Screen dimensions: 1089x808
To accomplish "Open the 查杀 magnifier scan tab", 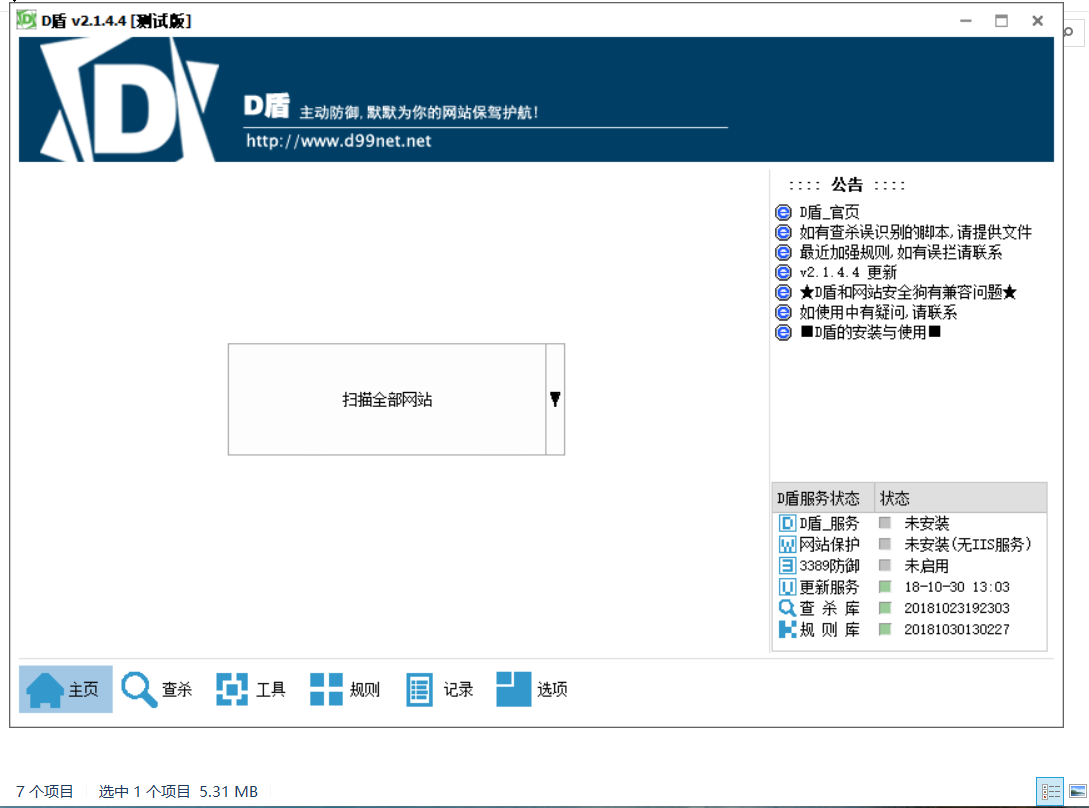I will 157,690.
